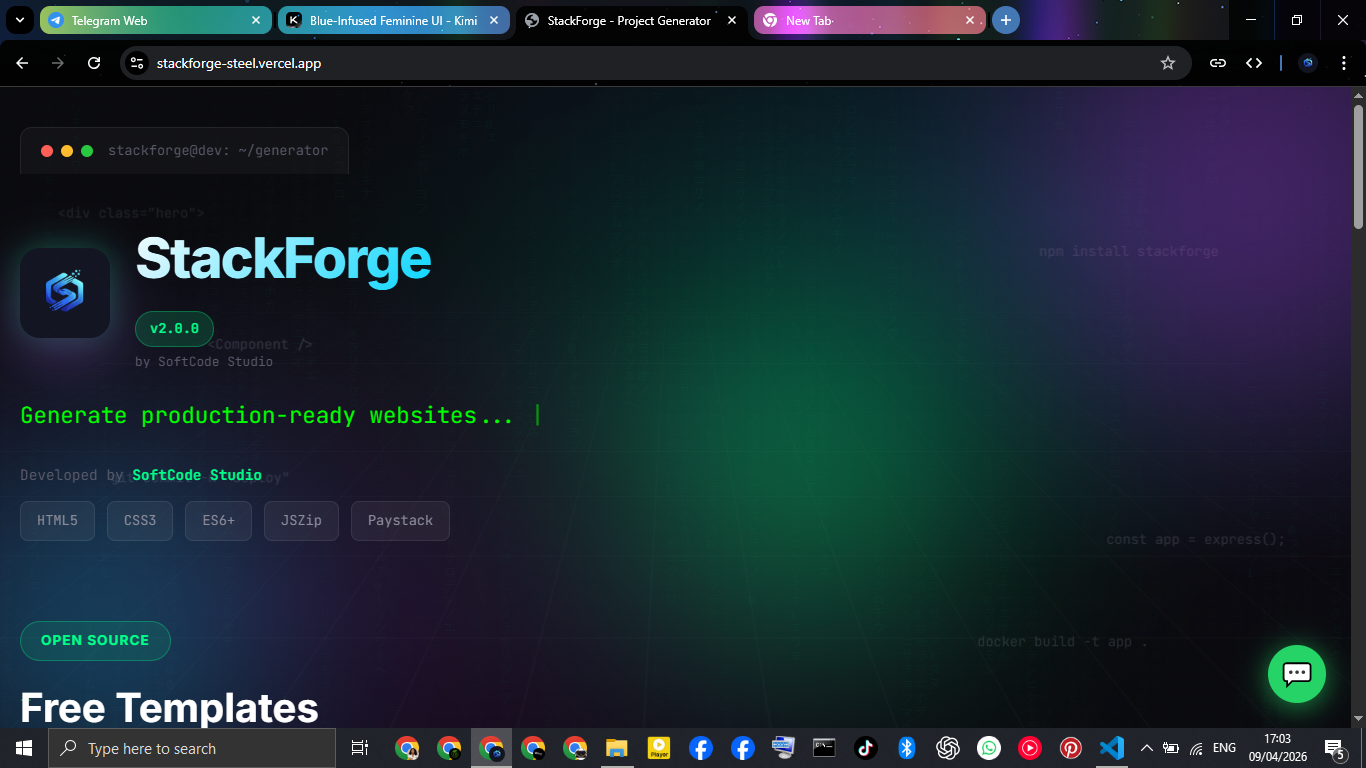Image resolution: width=1366 pixels, height=768 pixels.
Task: Click the copy link icon in the toolbar
Action: (1217, 62)
